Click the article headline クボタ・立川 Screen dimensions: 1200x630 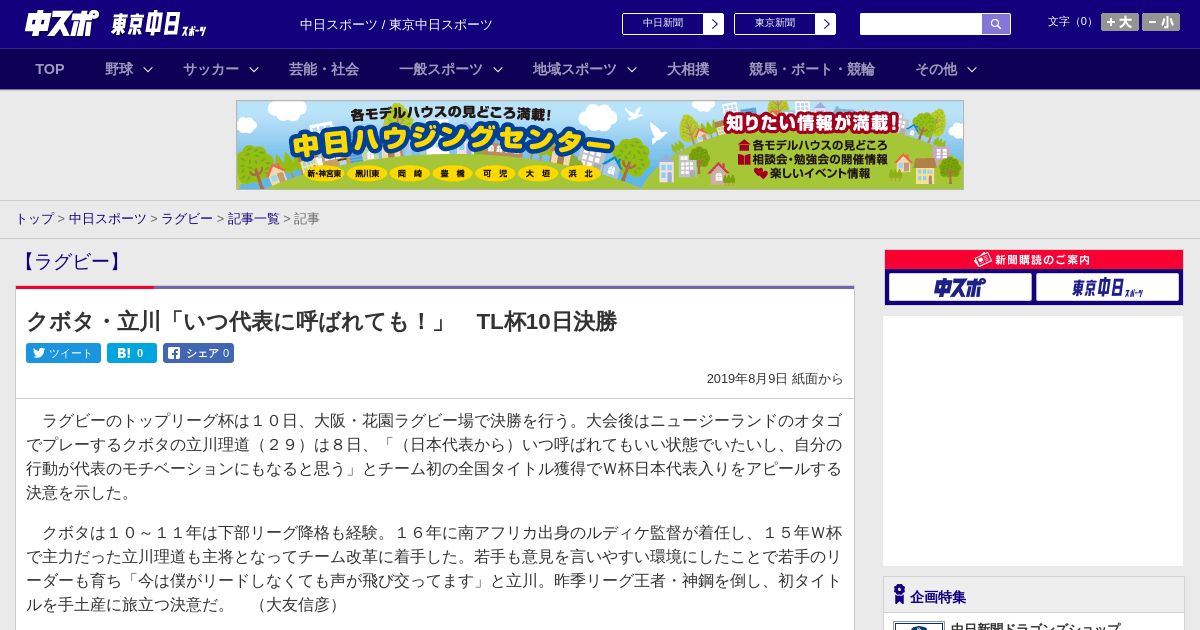pyautogui.click(x=321, y=321)
